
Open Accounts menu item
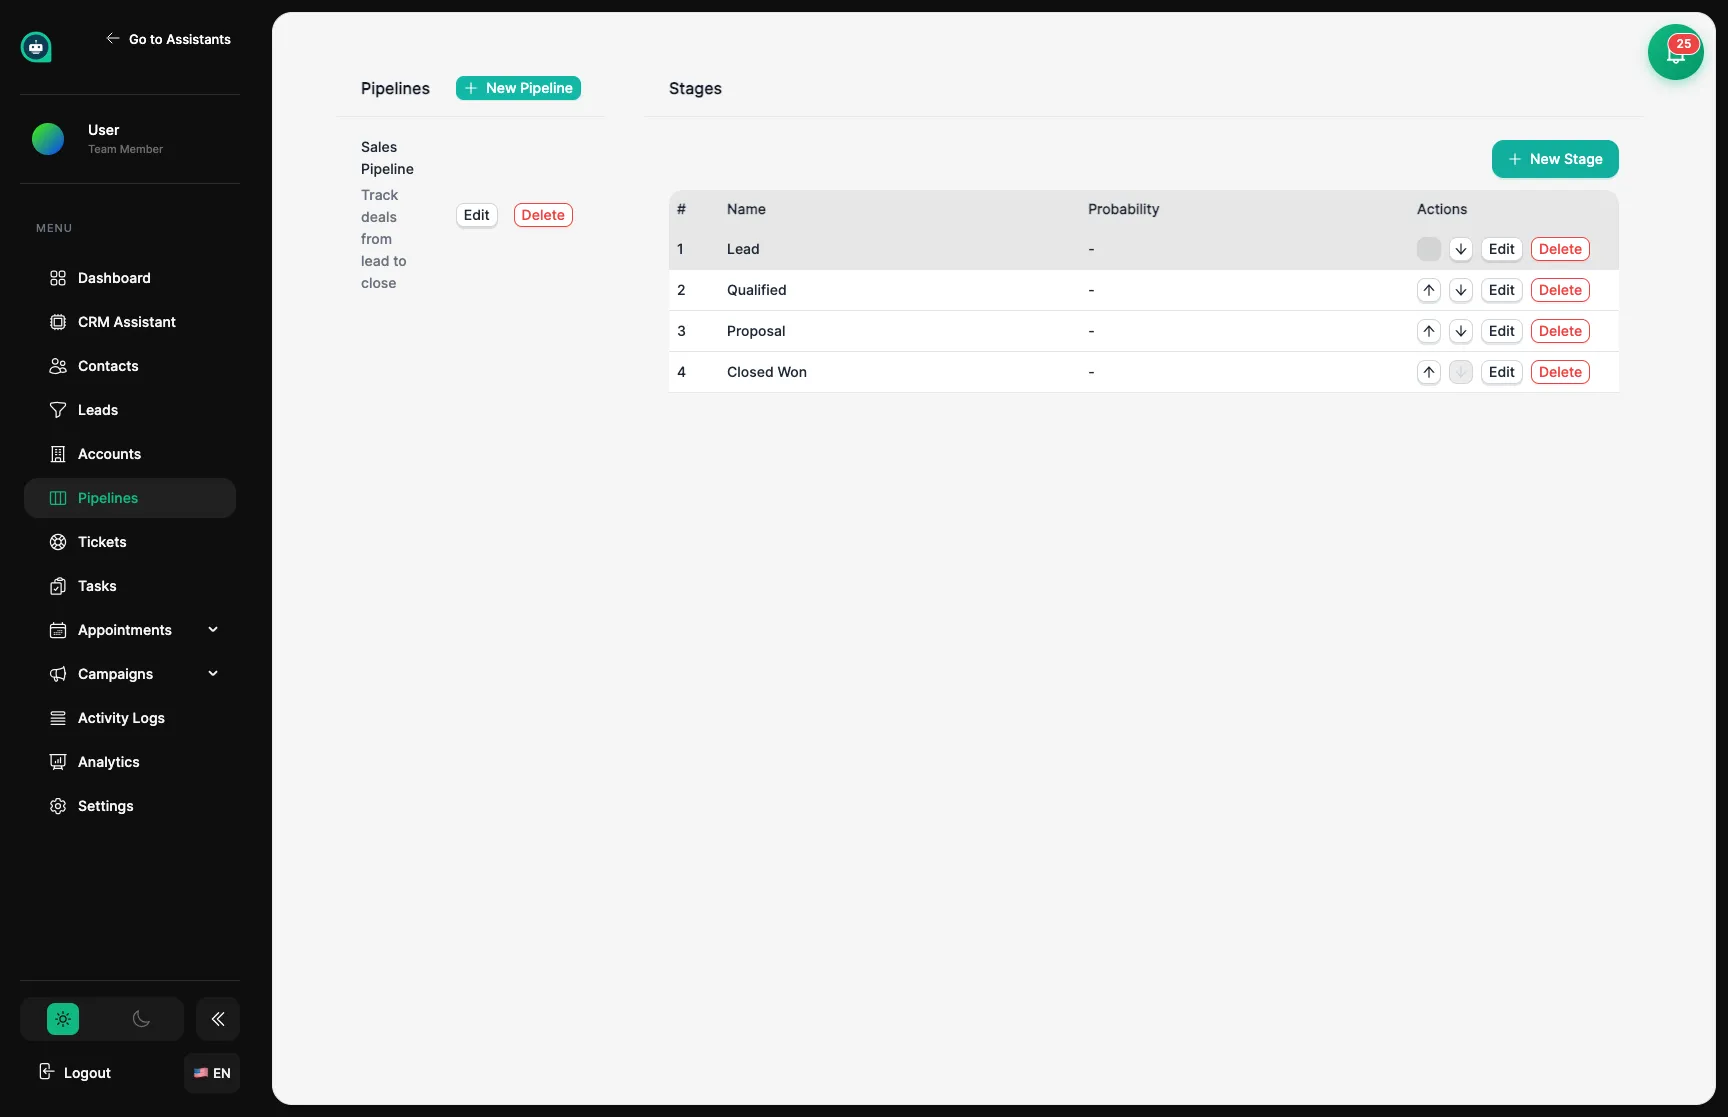pos(130,454)
